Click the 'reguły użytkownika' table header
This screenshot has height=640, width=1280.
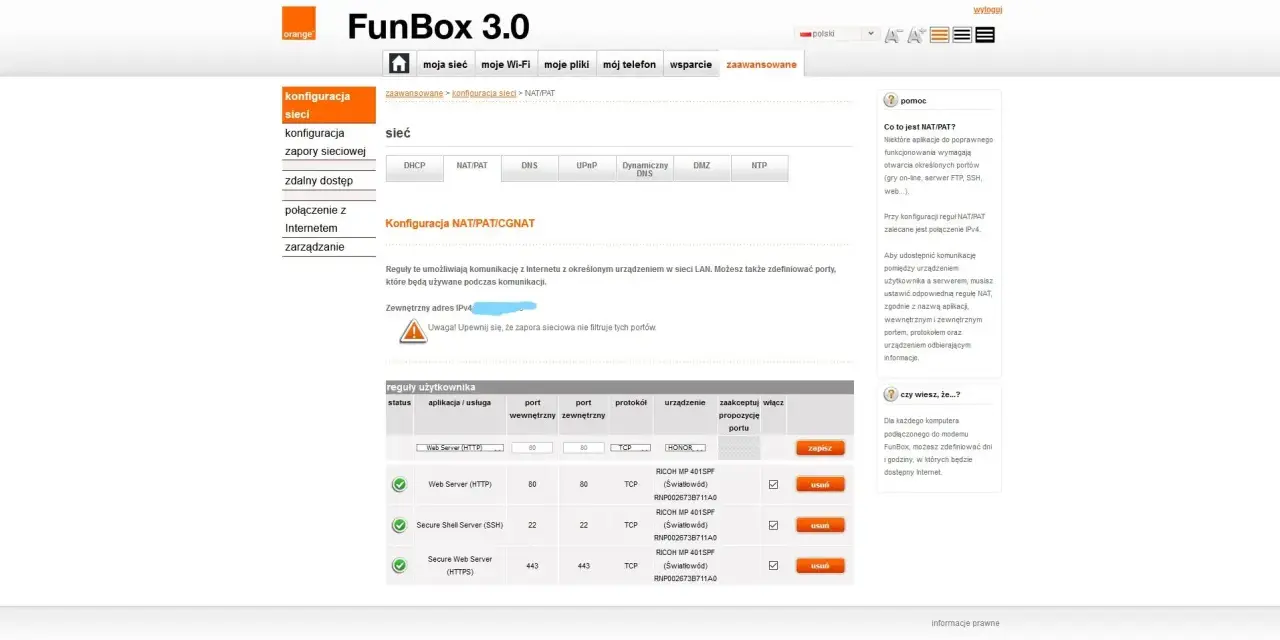620,387
